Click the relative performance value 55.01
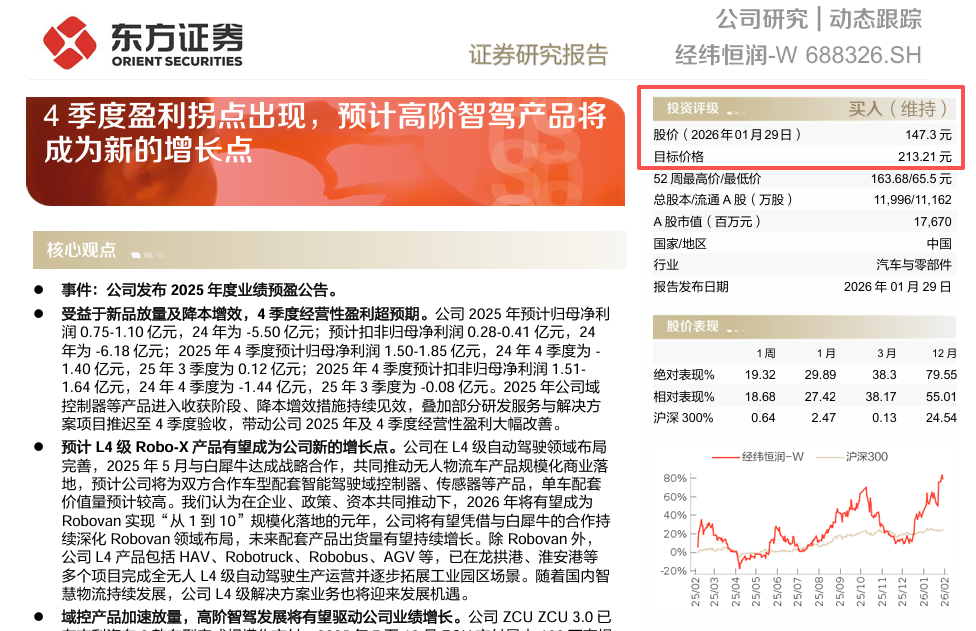 tap(941, 397)
